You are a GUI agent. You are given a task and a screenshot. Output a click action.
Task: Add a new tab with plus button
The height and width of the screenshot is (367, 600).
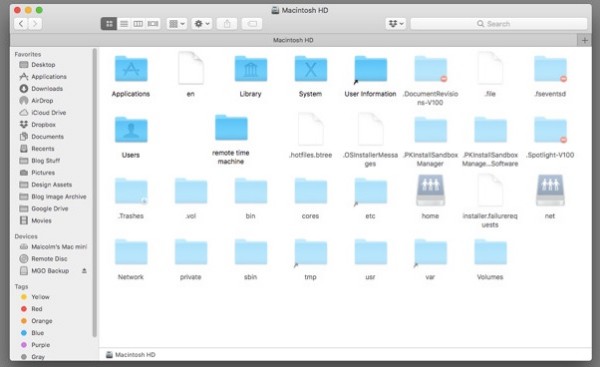584,40
